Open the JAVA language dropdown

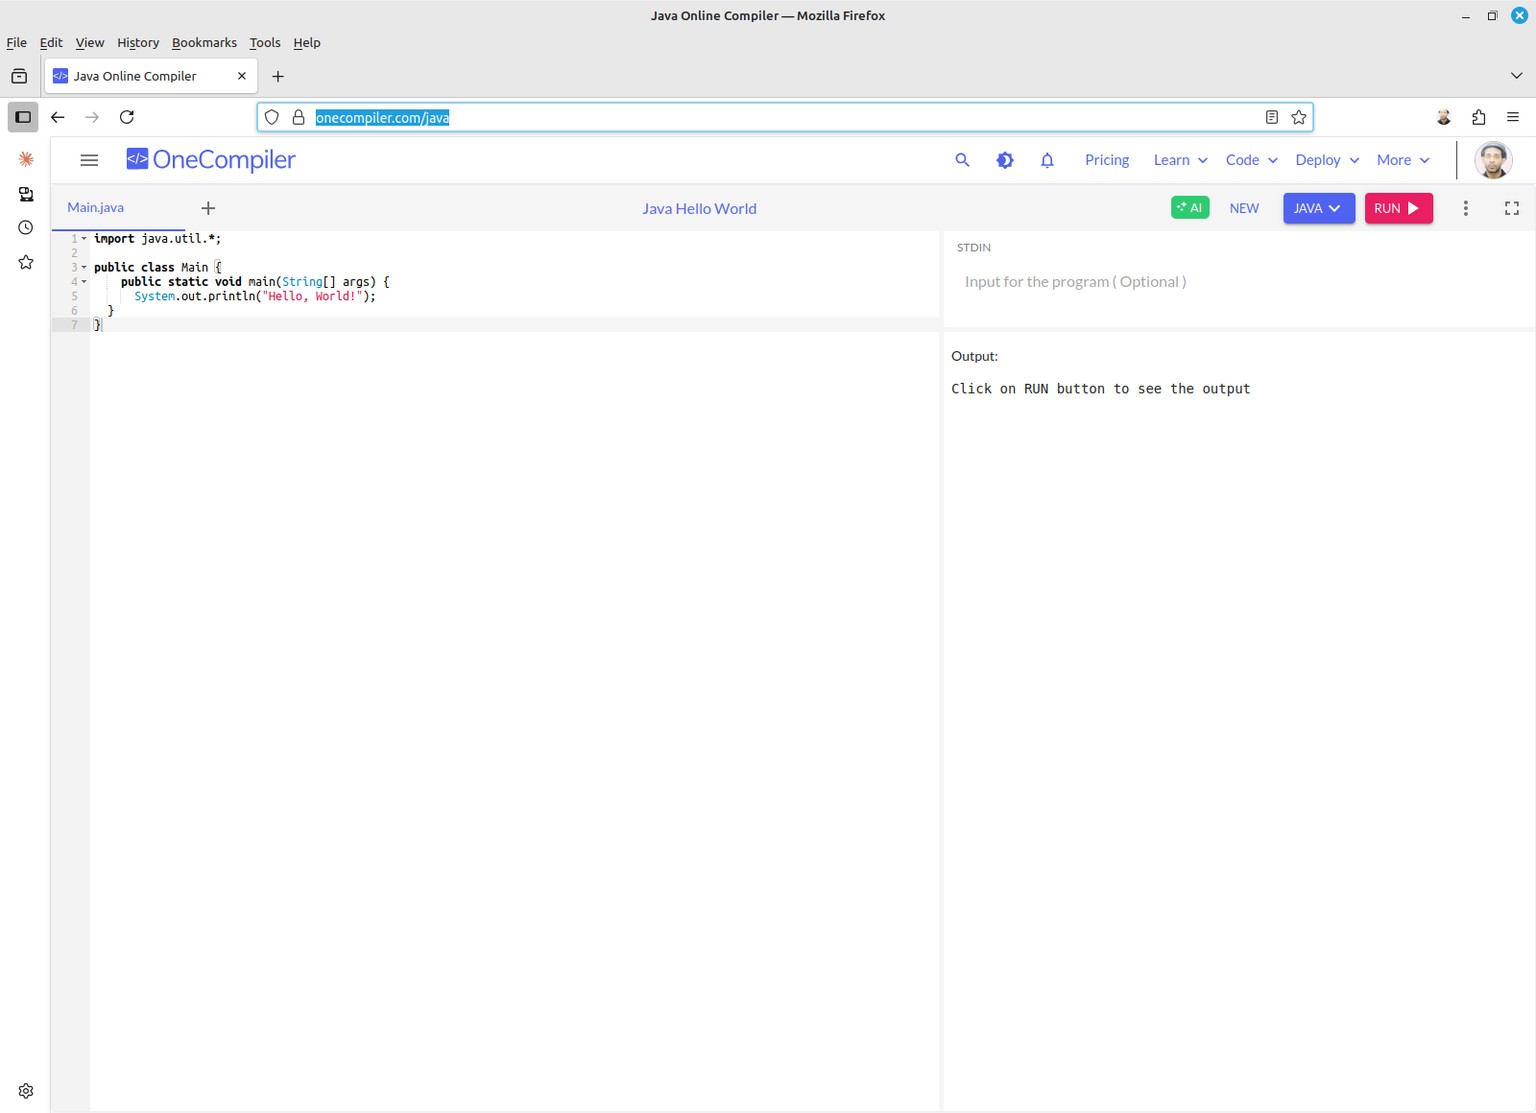[x=1319, y=208]
